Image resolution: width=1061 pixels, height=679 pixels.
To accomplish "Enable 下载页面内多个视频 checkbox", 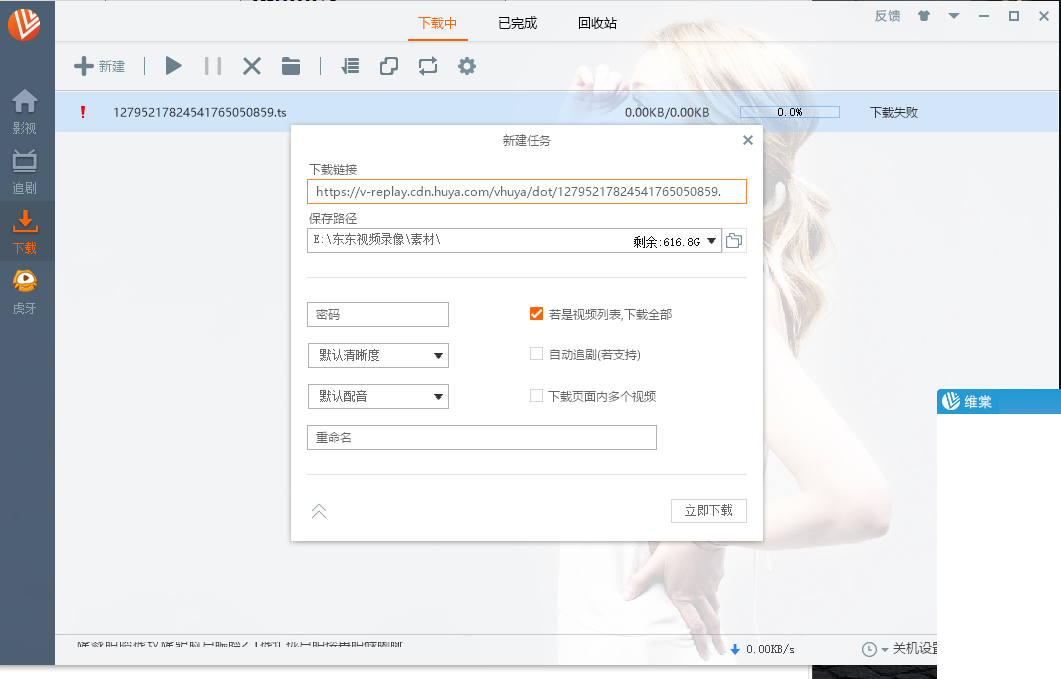I will [536, 396].
